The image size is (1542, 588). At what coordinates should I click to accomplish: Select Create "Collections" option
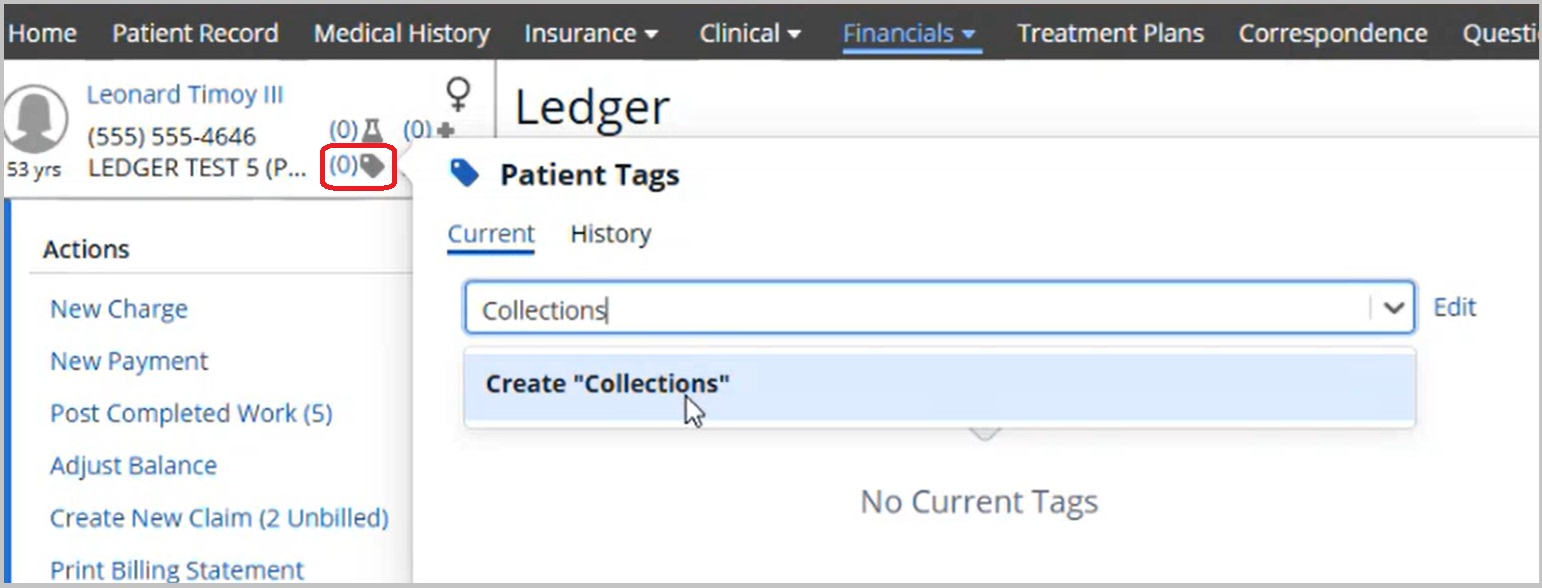940,384
